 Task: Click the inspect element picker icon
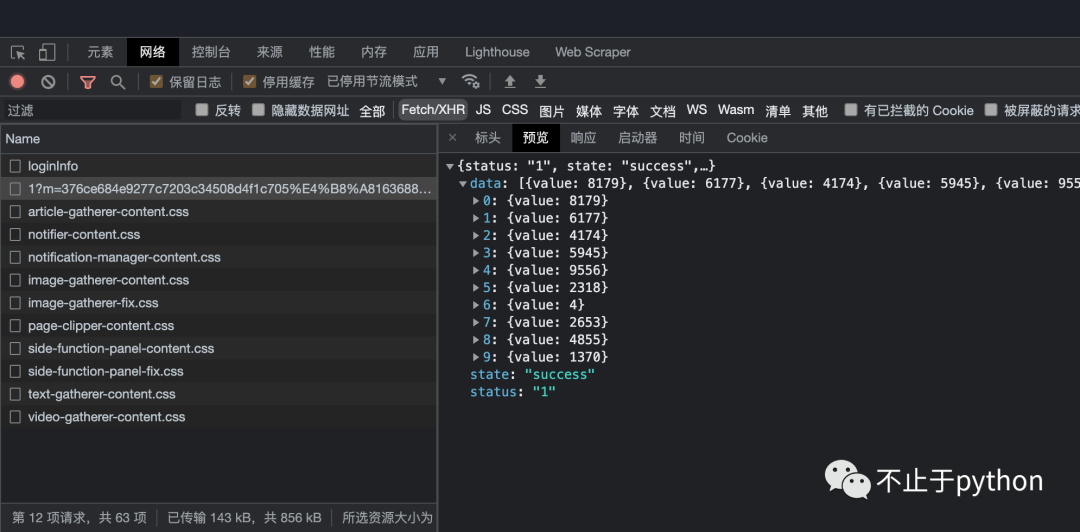pos(18,52)
